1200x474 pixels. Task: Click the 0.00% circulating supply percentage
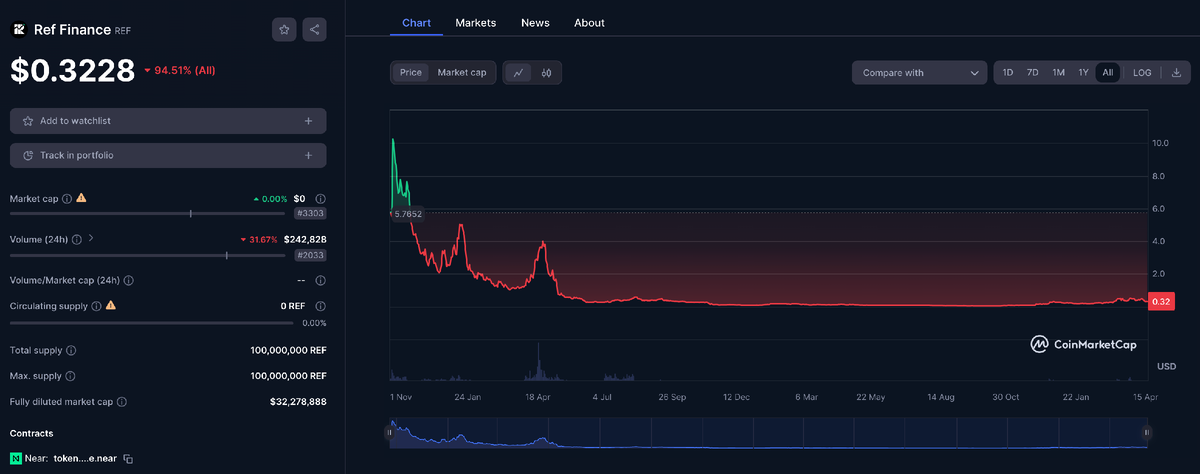[314, 323]
